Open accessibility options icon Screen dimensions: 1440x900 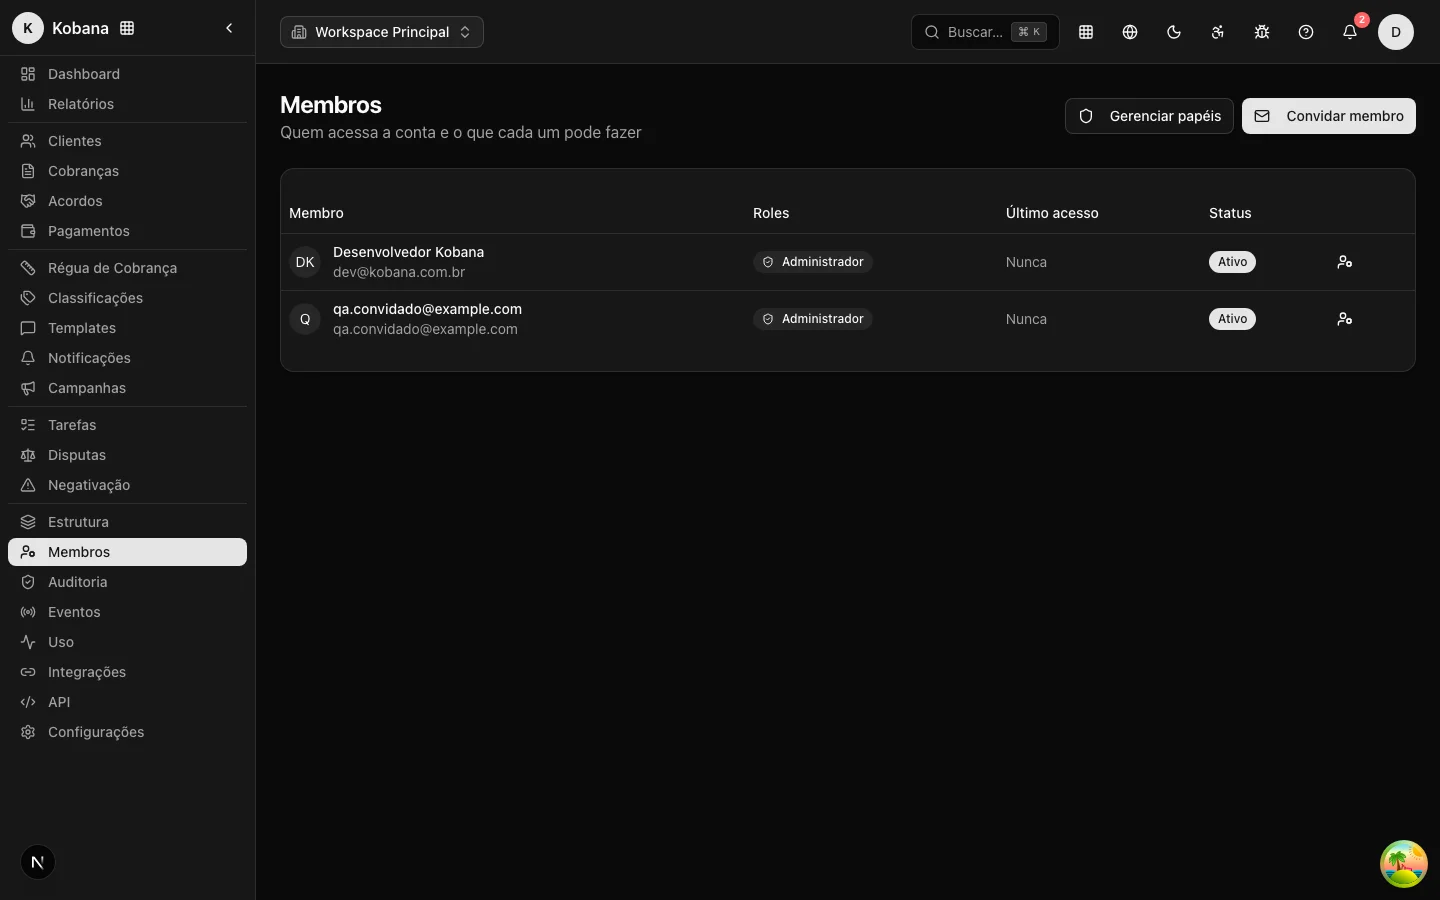point(1218,32)
